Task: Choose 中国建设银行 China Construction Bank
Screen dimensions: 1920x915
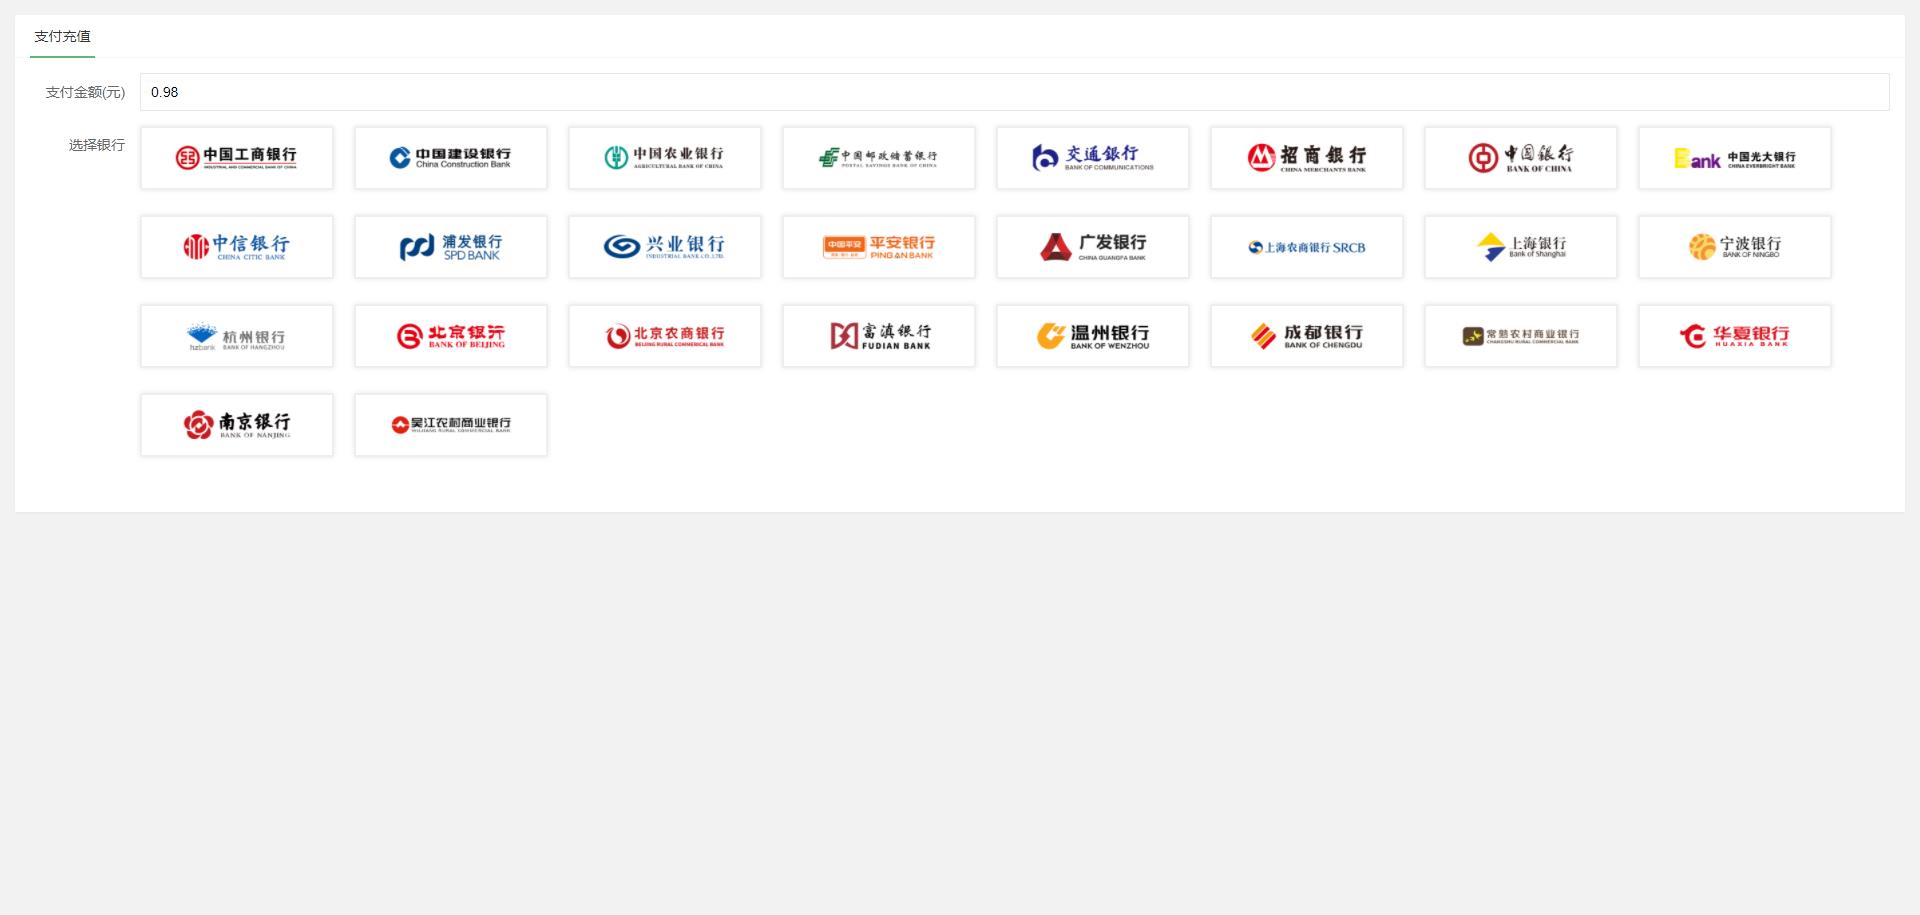Action: click(x=451, y=158)
